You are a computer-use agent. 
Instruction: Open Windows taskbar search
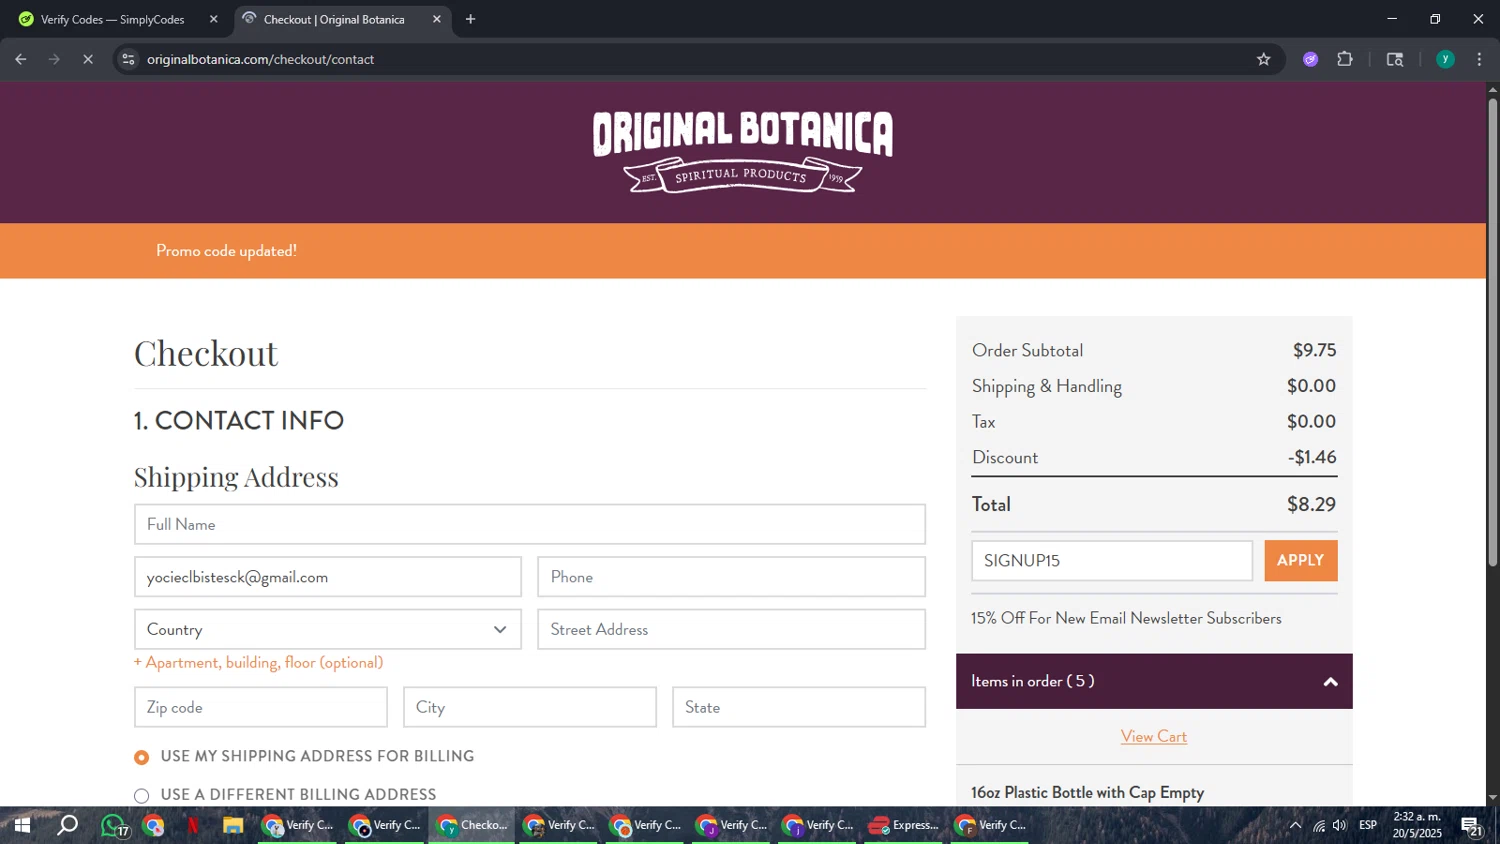tap(67, 825)
